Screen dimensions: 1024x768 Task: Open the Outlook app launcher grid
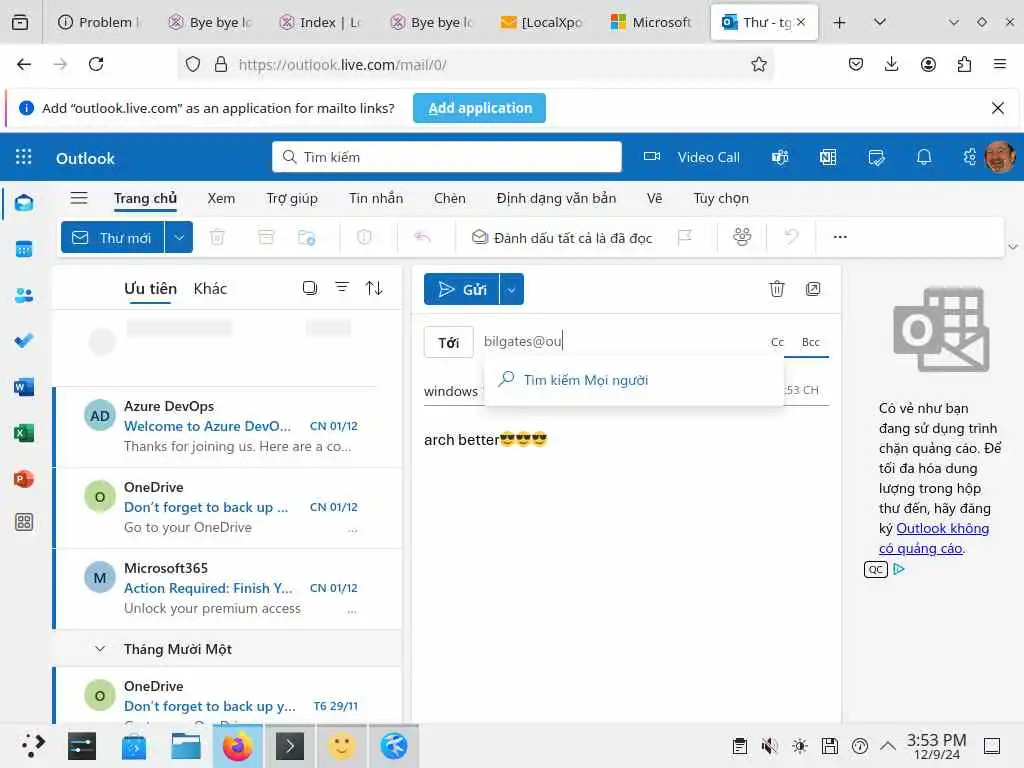[24, 157]
